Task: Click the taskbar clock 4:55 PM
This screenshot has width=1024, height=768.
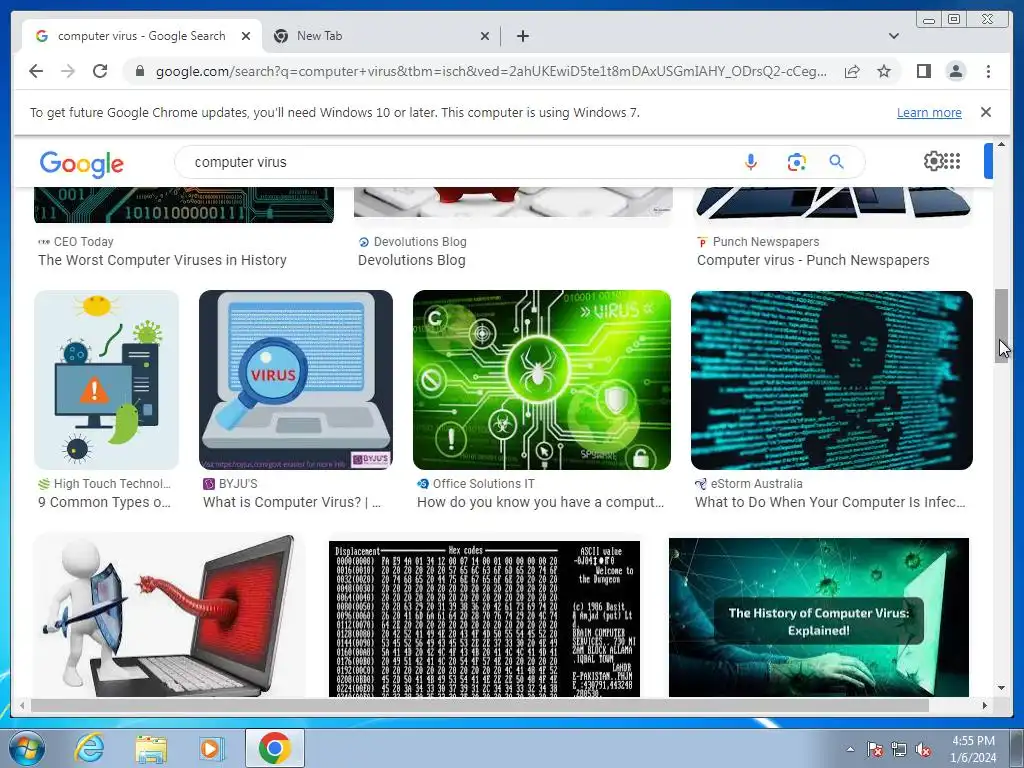Action: [973, 749]
